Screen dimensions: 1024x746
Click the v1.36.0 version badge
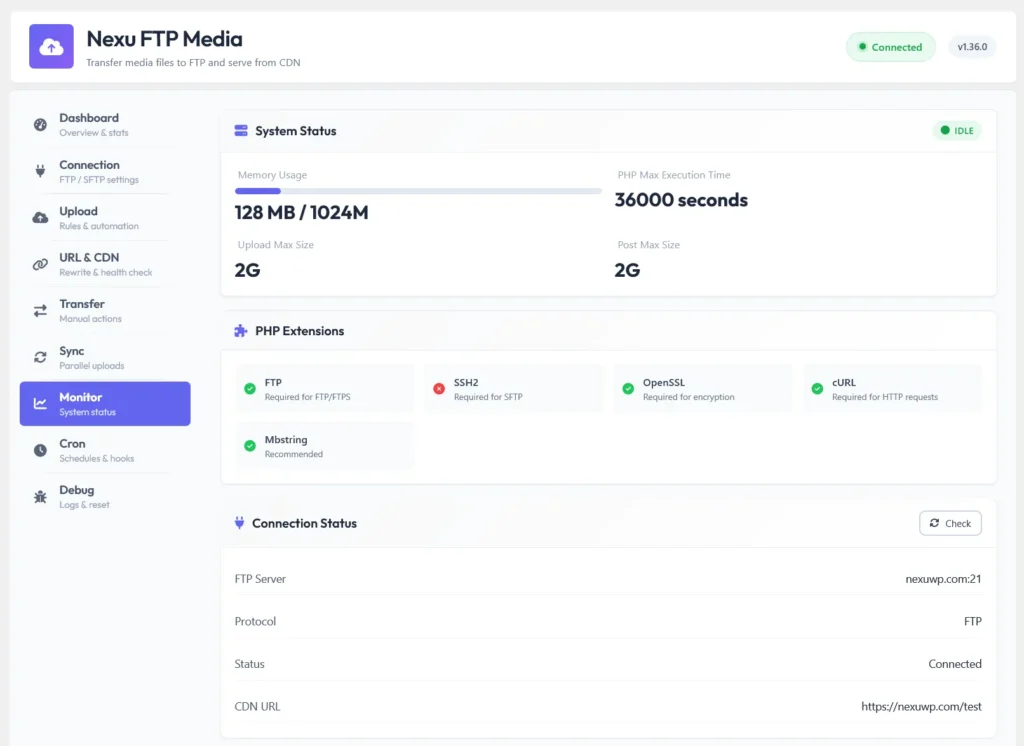point(972,46)
